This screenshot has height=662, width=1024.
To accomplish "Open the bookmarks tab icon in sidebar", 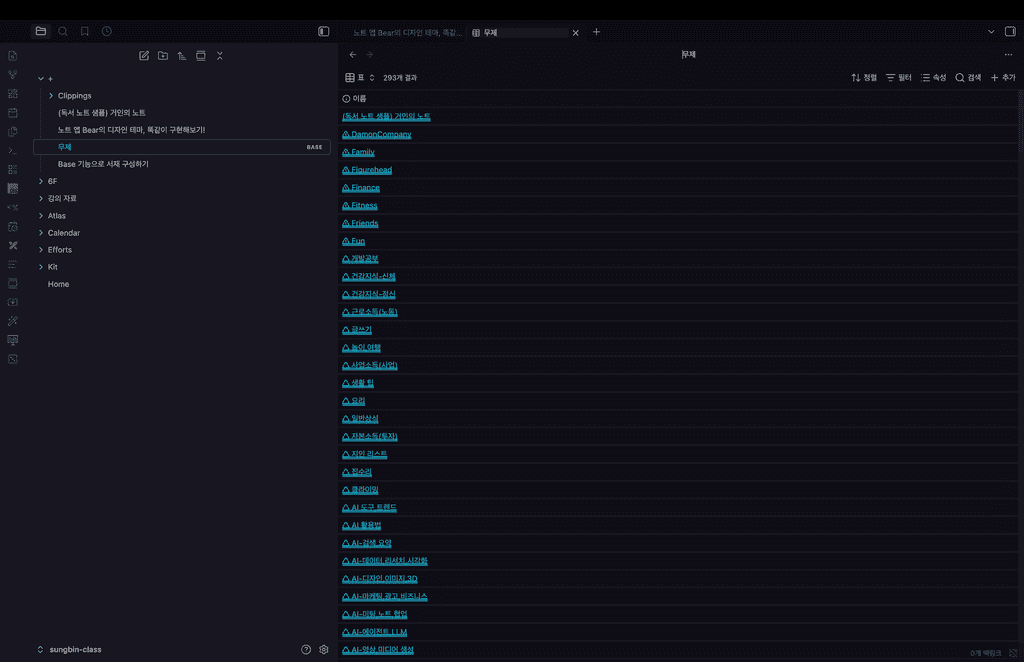I will 84,31.
